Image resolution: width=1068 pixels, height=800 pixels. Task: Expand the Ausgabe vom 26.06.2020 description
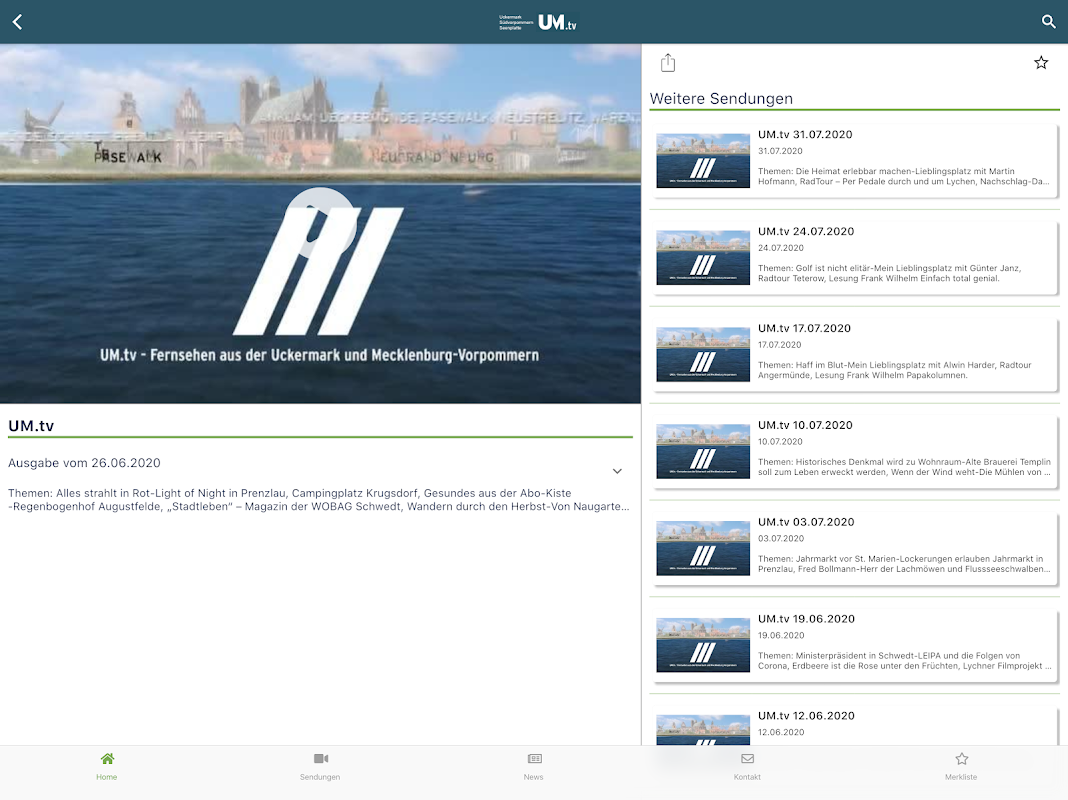point(617,471)
